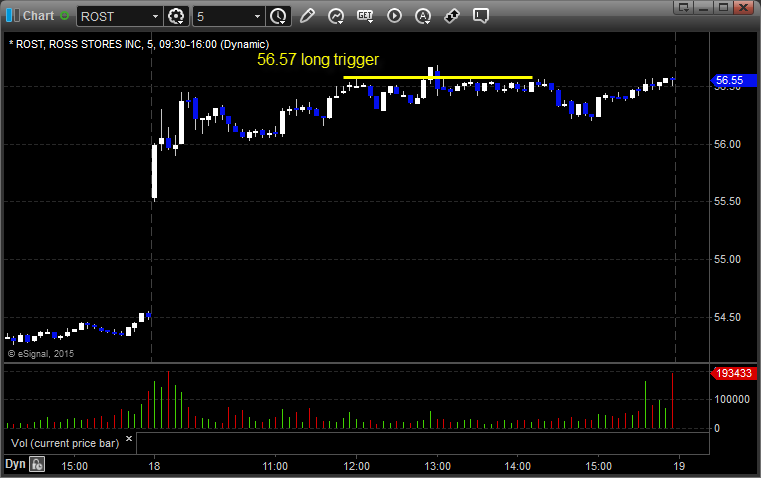This screenshot has height=478, width=761.
Task: Open the alerts icon marked A
Action: 423,16
